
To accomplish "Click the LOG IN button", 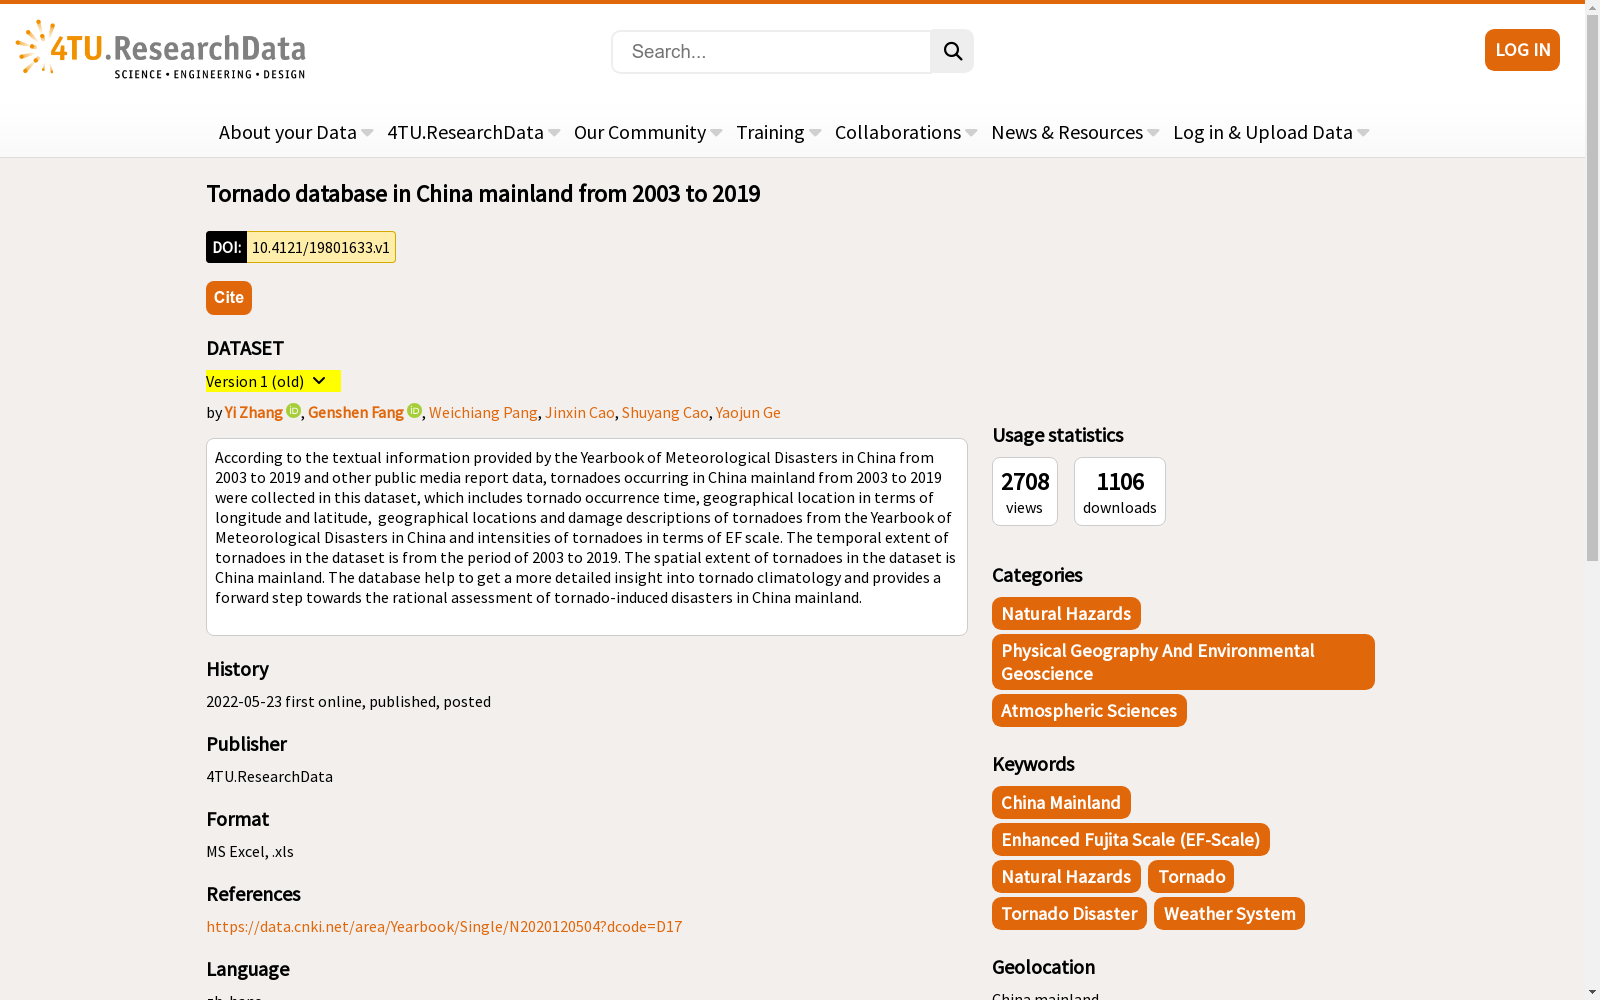I will pos(1522,50).
